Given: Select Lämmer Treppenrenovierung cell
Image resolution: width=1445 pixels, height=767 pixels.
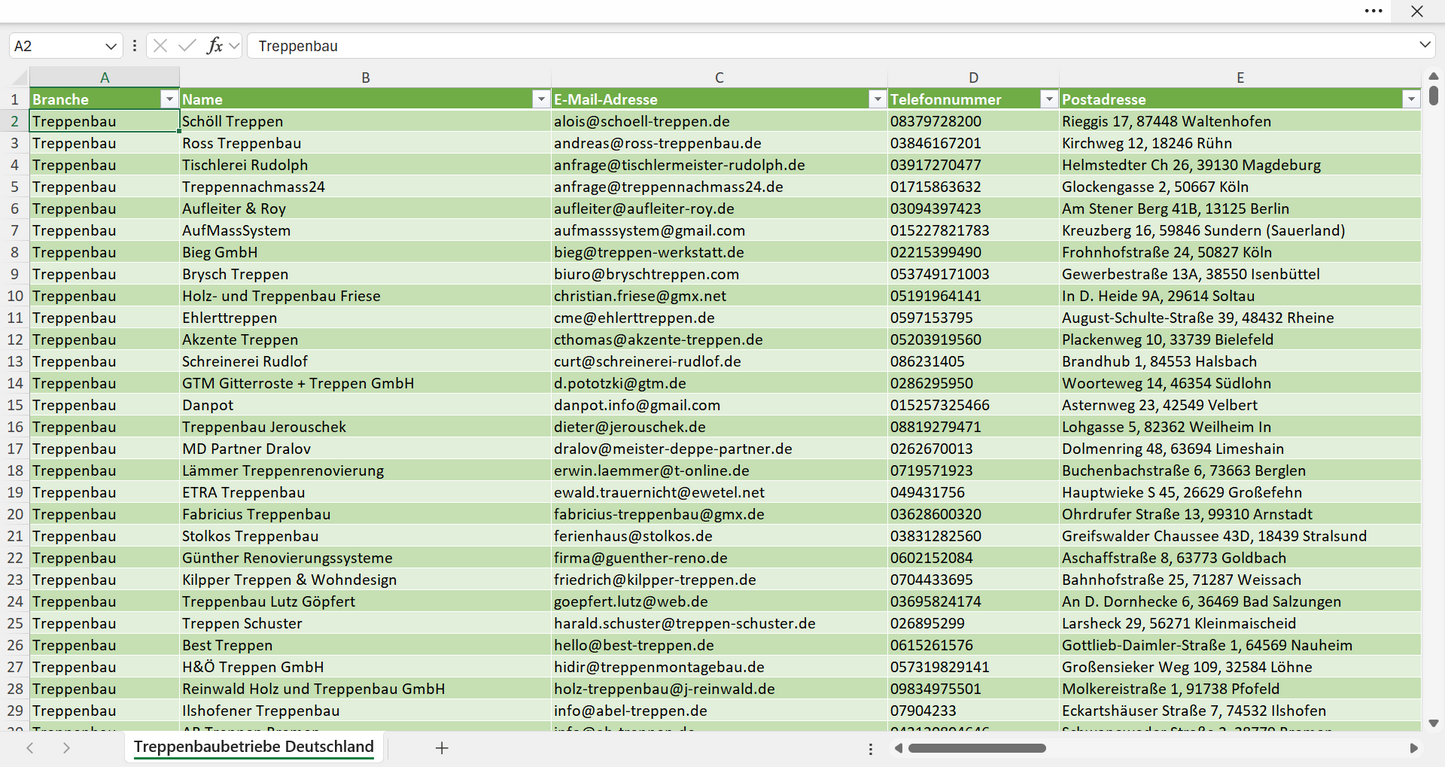Looking at the screenshot, I should click(366, 470).
